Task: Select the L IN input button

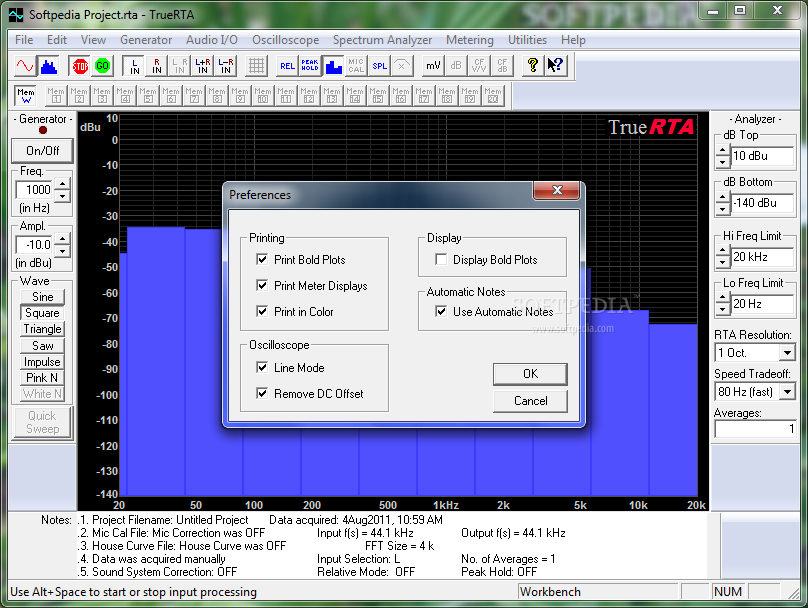Action: tap(134, 65)
